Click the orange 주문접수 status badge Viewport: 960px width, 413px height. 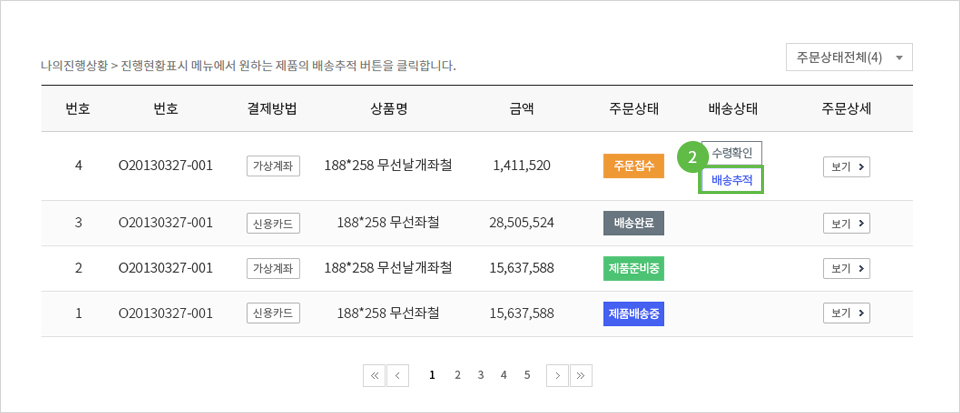[634, 166]
